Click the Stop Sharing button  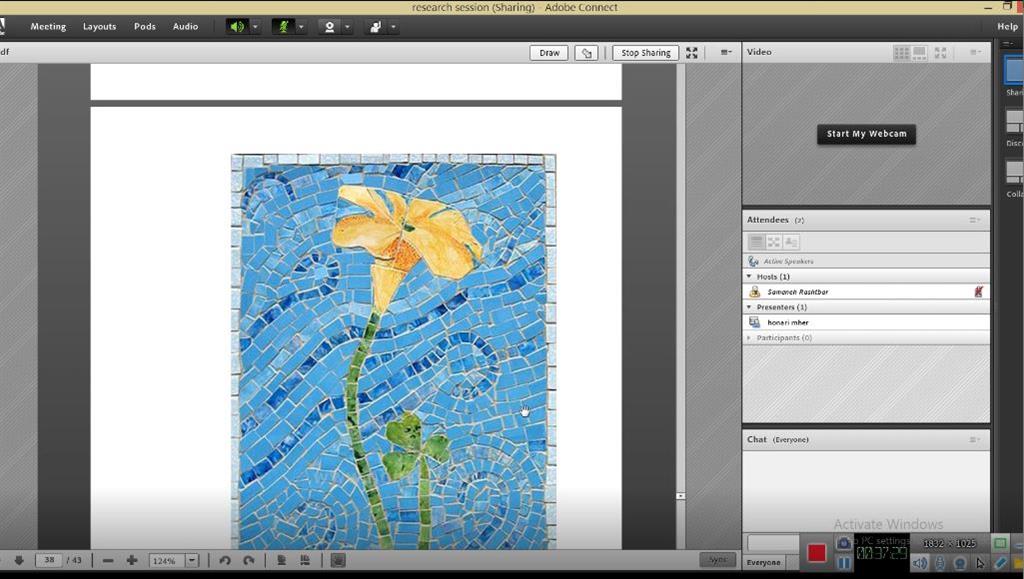[646, 53]
